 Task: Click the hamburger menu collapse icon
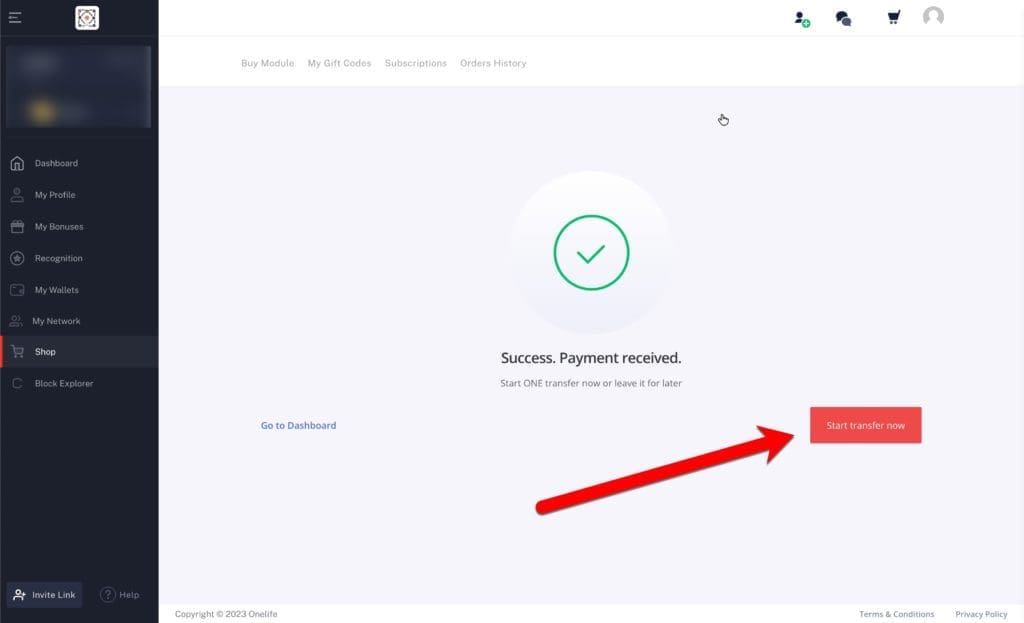point(15,17)
